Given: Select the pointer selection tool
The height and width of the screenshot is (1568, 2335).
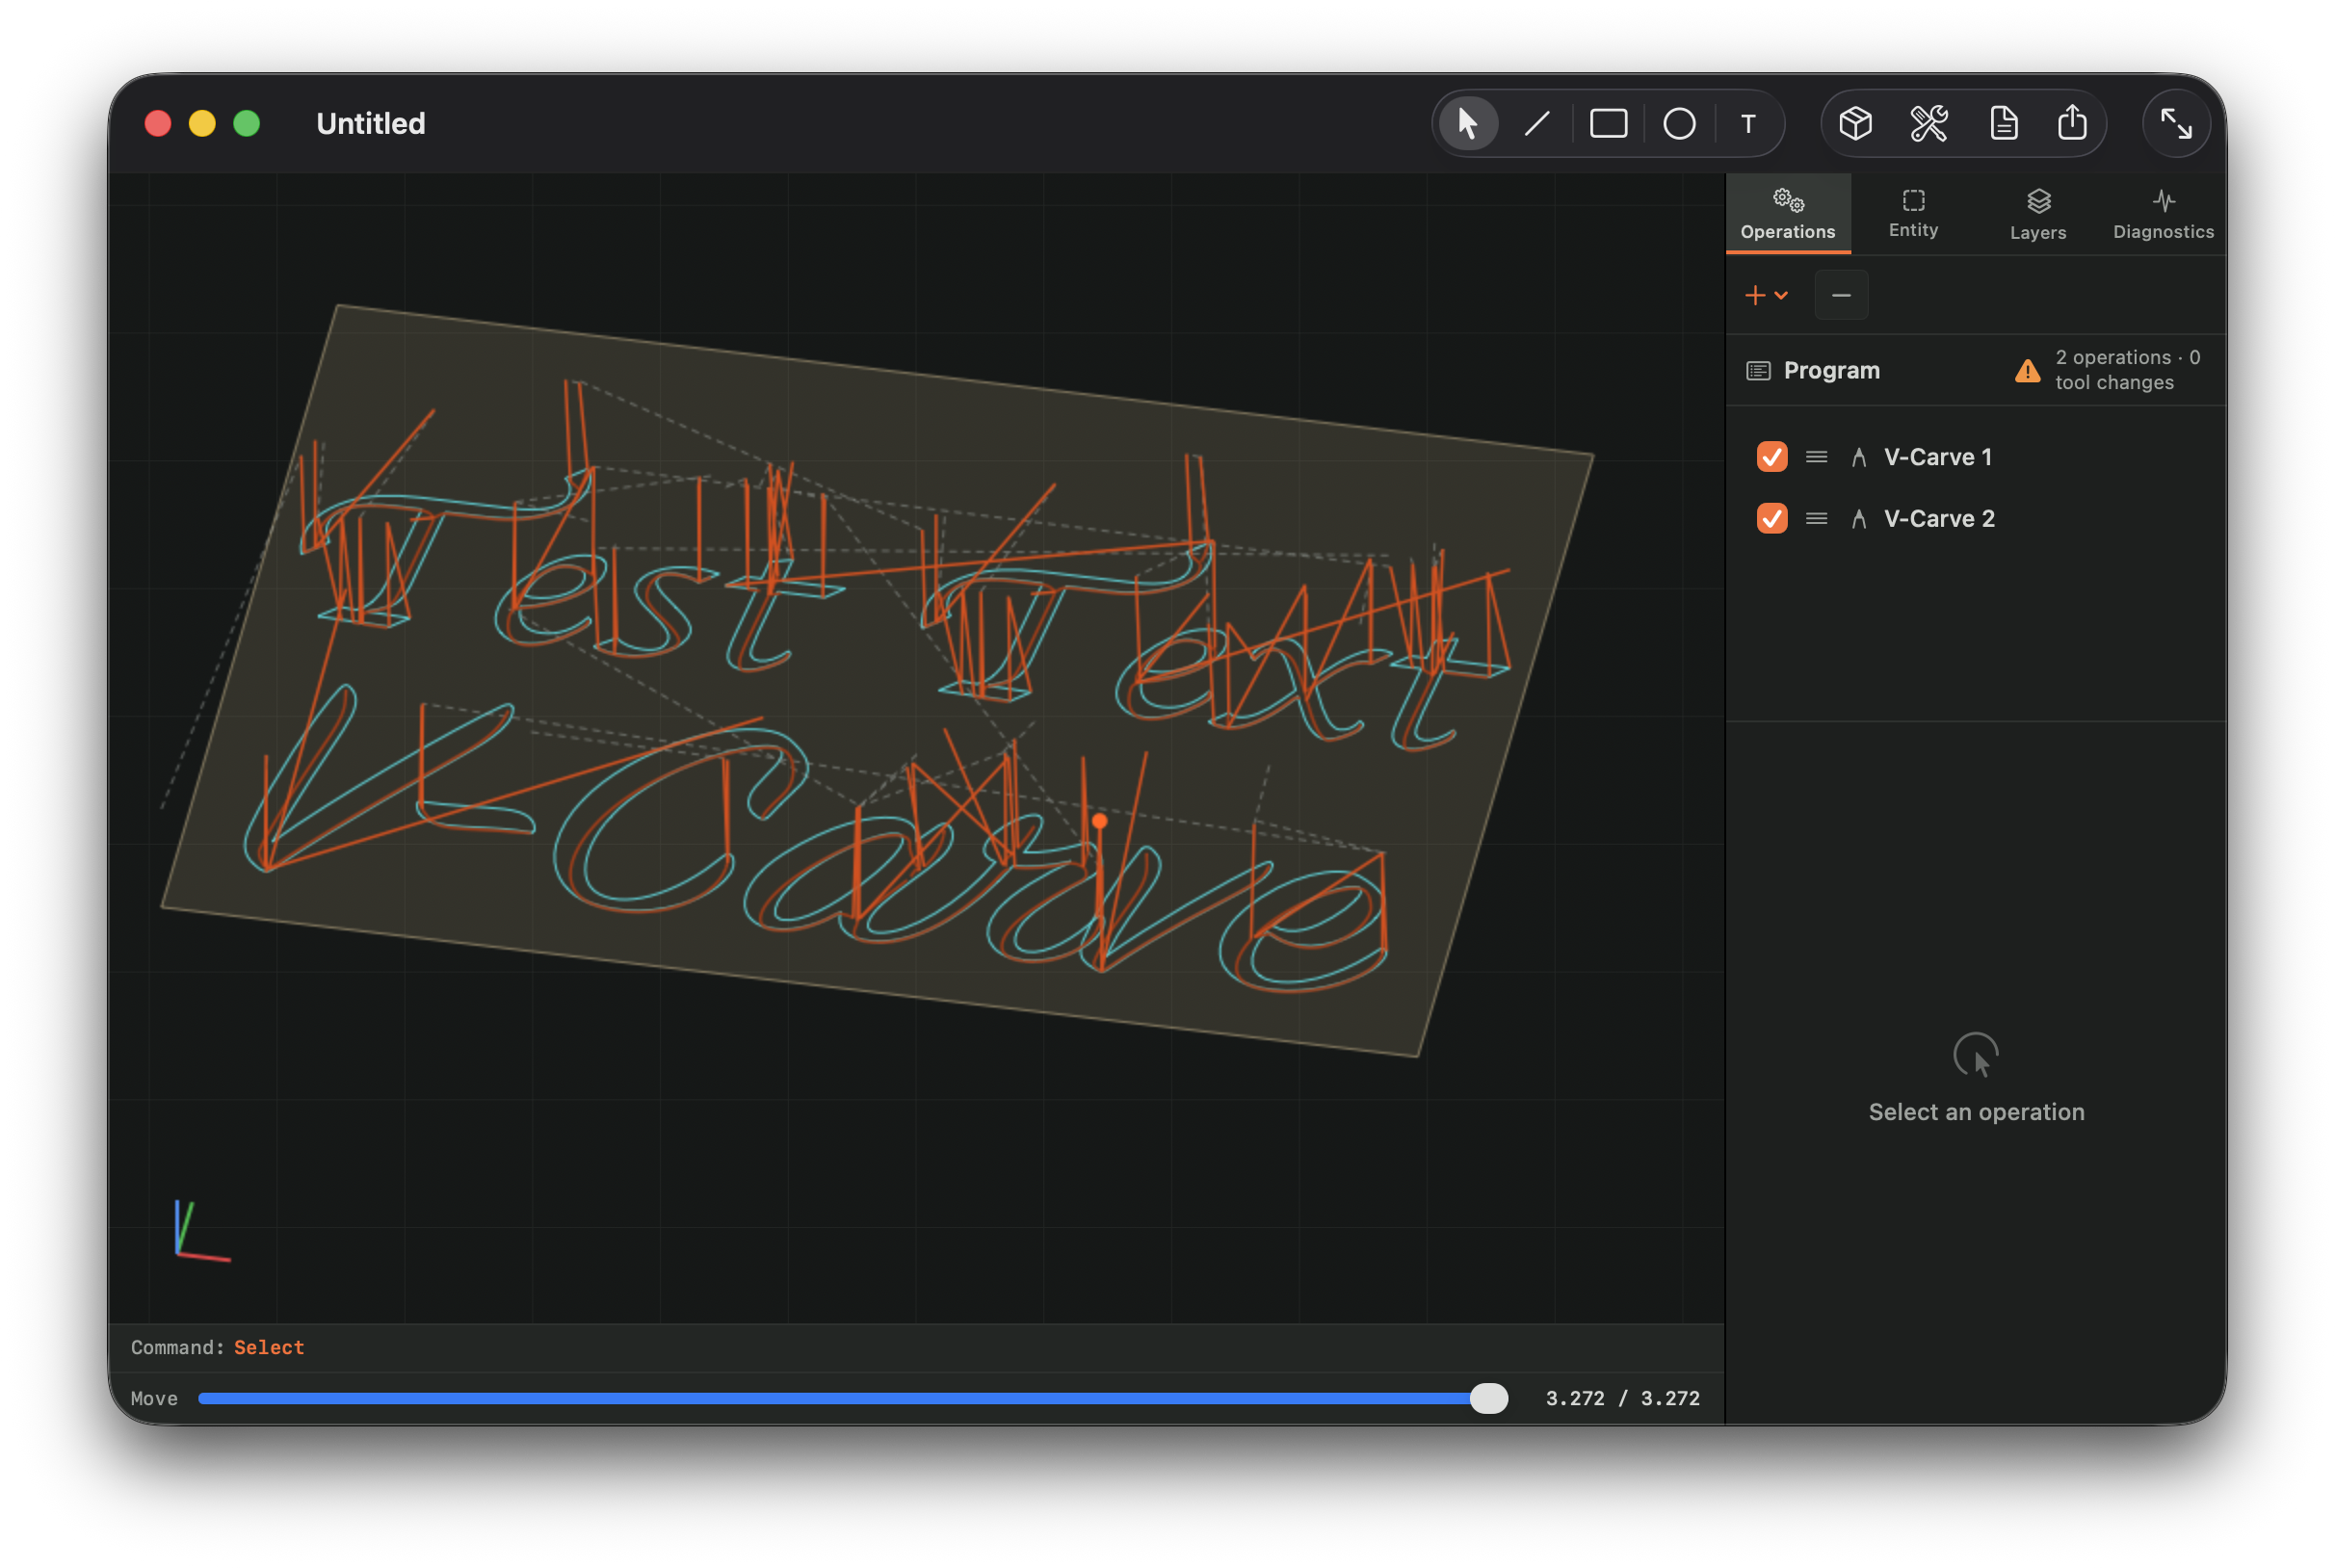Looking at the screenshot, I should click(1467, 124).
